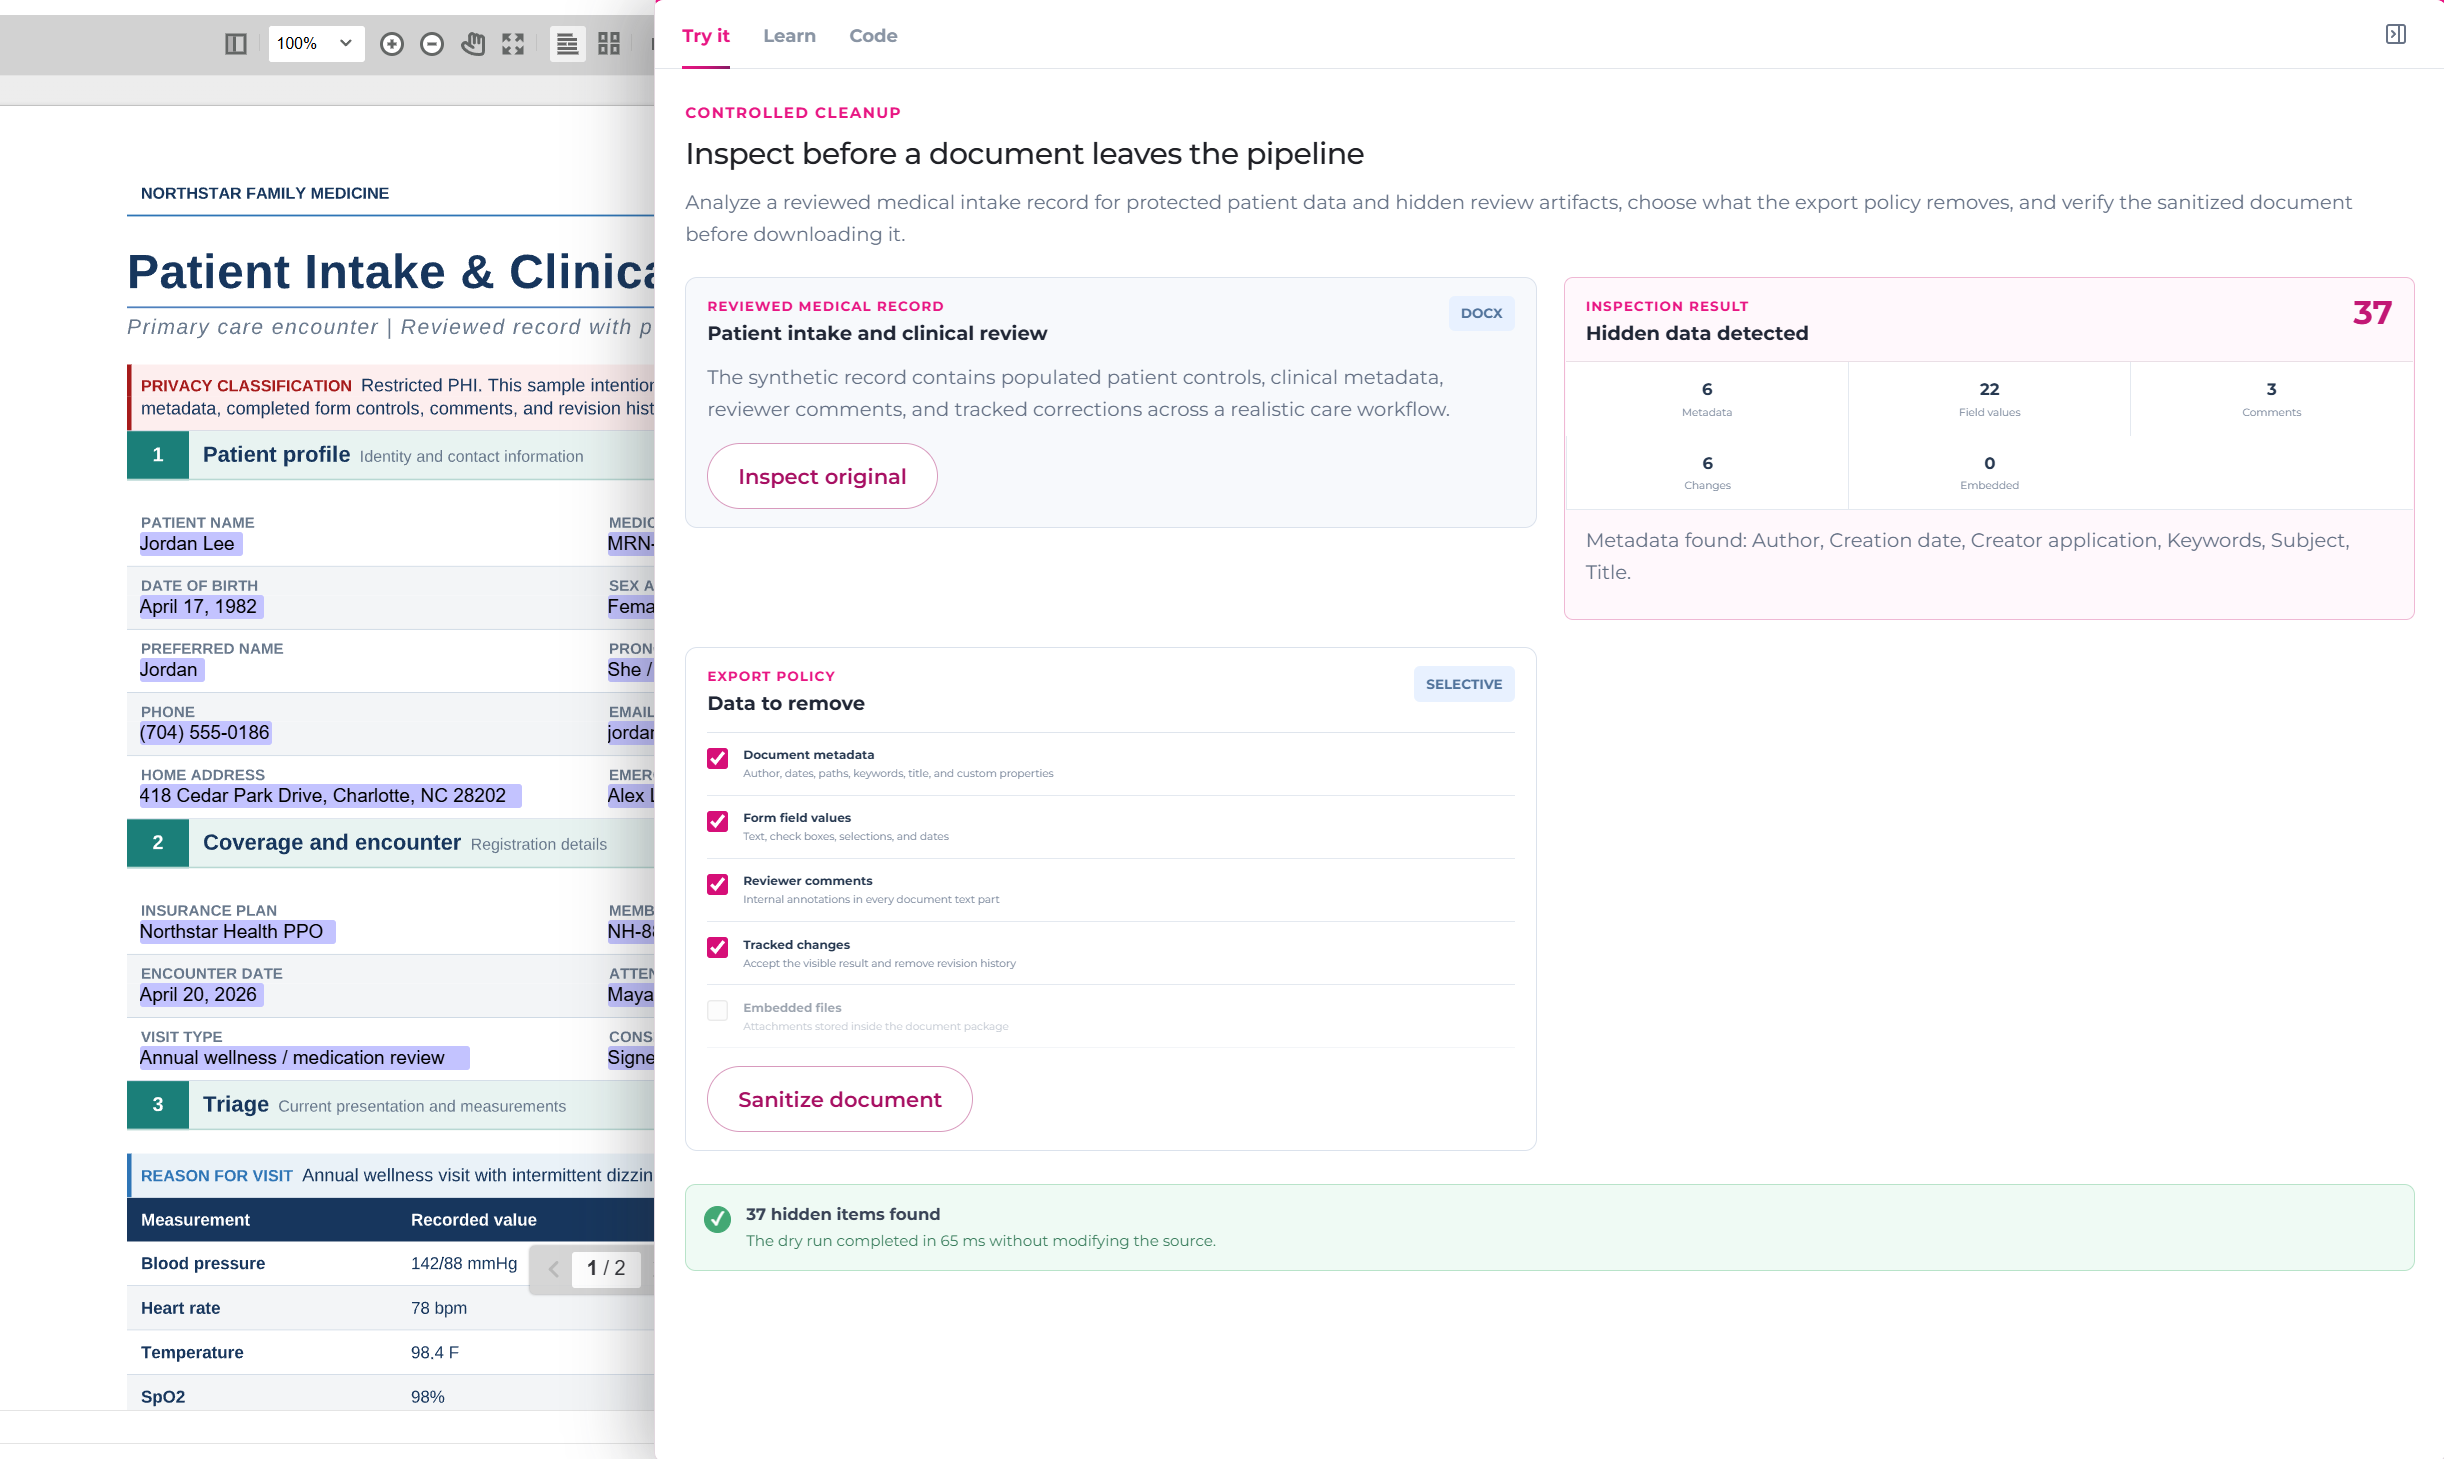The height and width of the screenshot is (1459, 2444).
Task: Click the Blood pressure table row label
Action: click(x=203, y=1264)
